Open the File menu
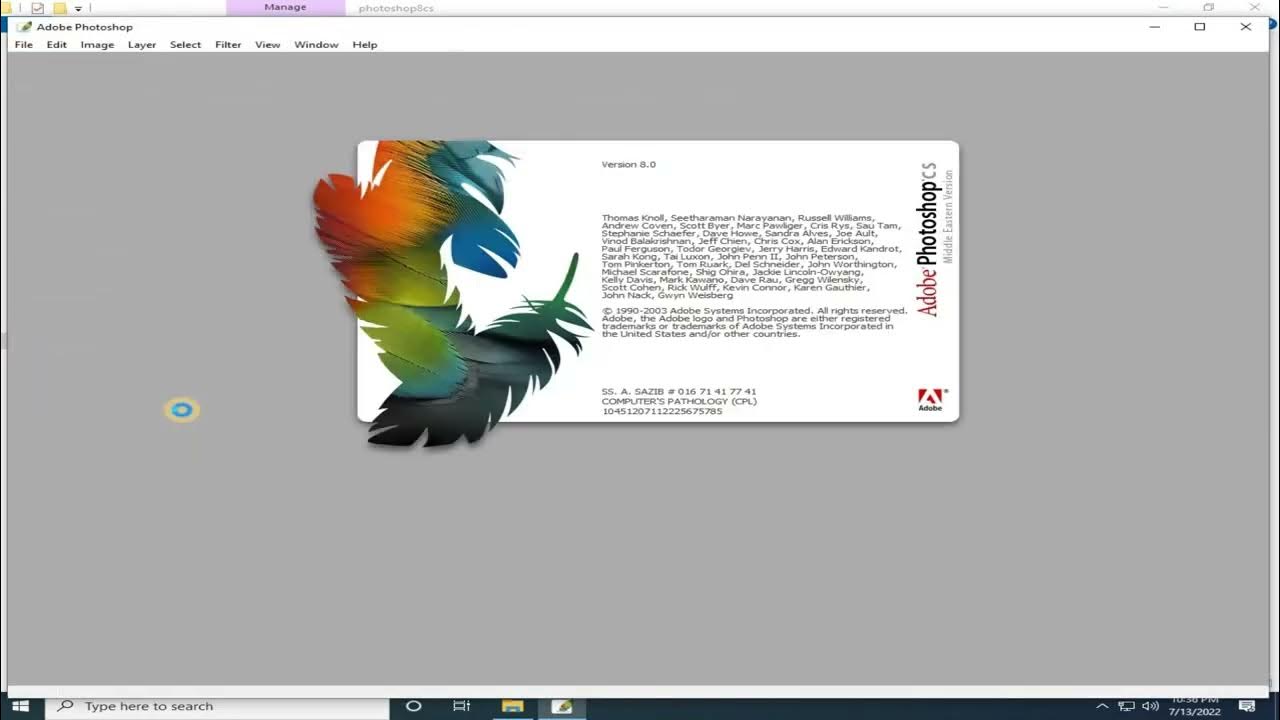Viewport: 1280px width, 720px height. [x=24, y=45]
